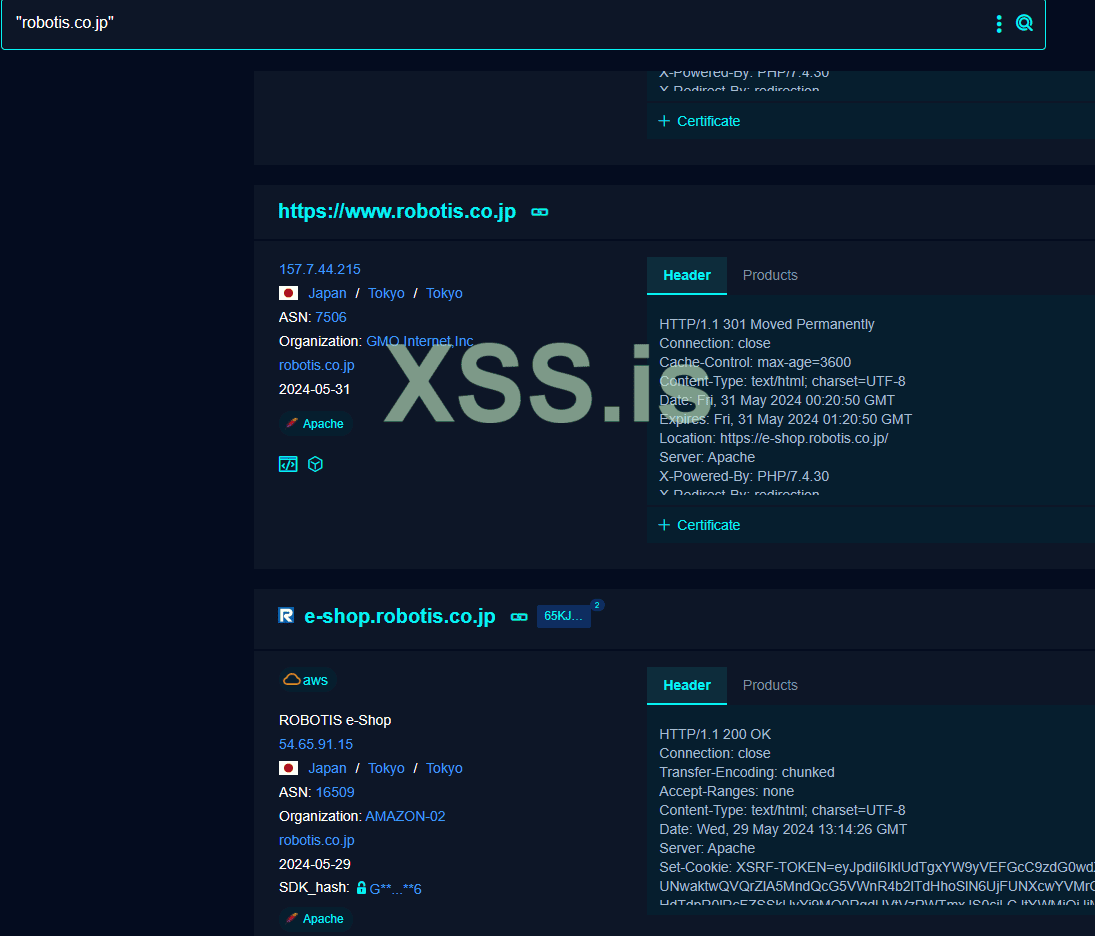Viewport: 1095px width, 936px height.
Task: Click 'Set-Cookie: XSRF-TOKEN' header line
Action: tap(876, 867)
